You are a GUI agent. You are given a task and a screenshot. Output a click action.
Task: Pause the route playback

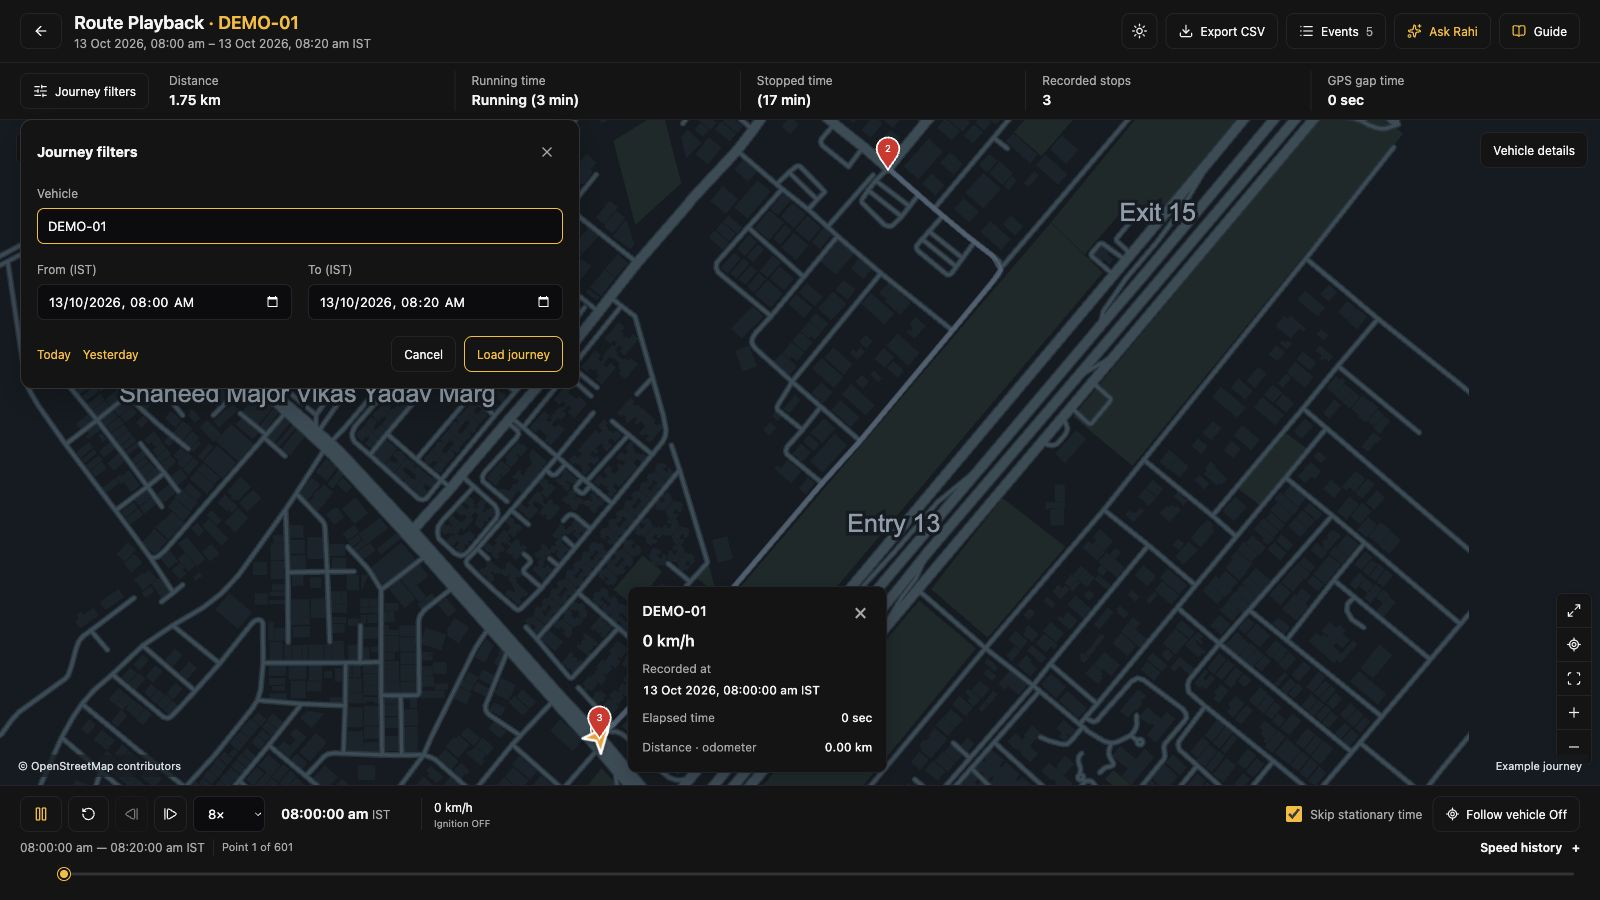tap(41, 814)
